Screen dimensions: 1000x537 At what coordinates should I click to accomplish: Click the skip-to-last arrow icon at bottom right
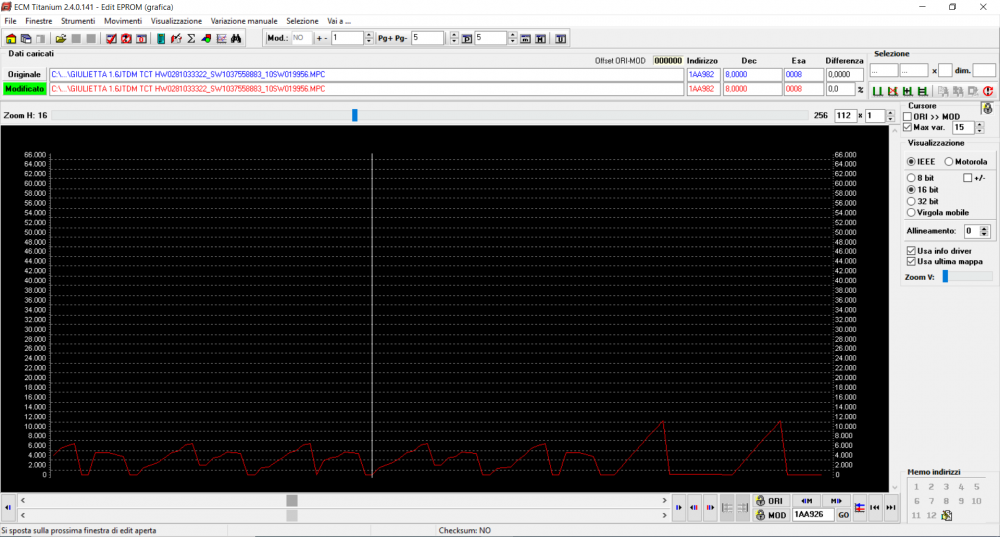coord(889,507)
